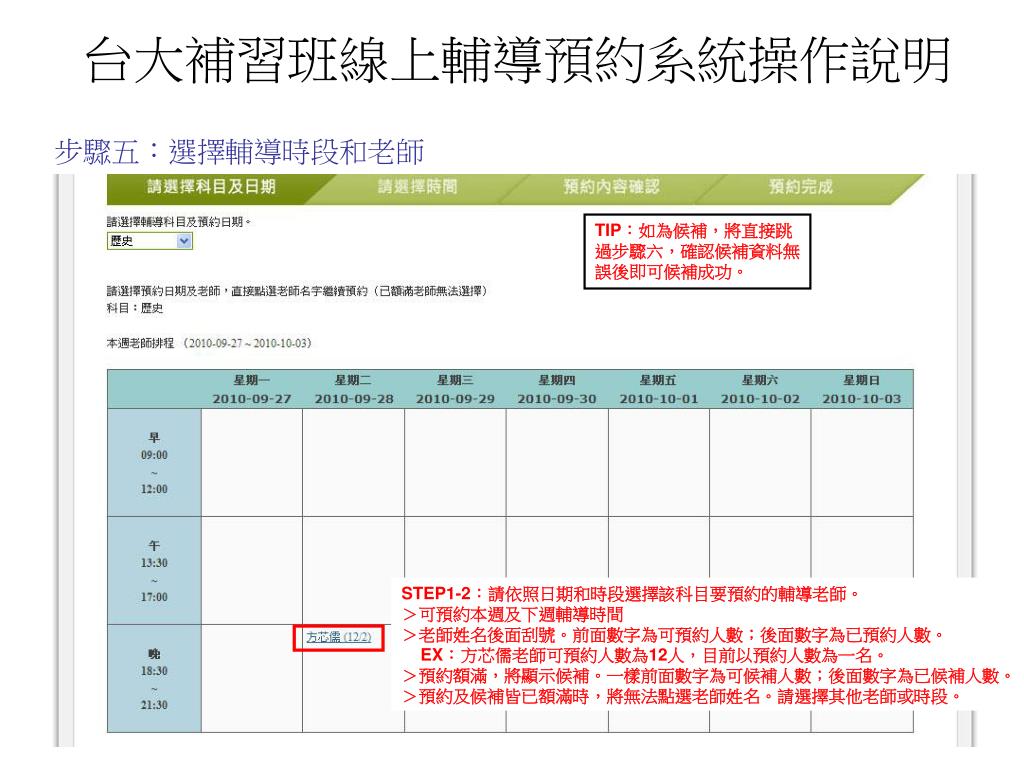This screenshot has width=1024, height=768.
Task: Click the 星期五 2010-10-01 column header
Action: pos(658,389)
